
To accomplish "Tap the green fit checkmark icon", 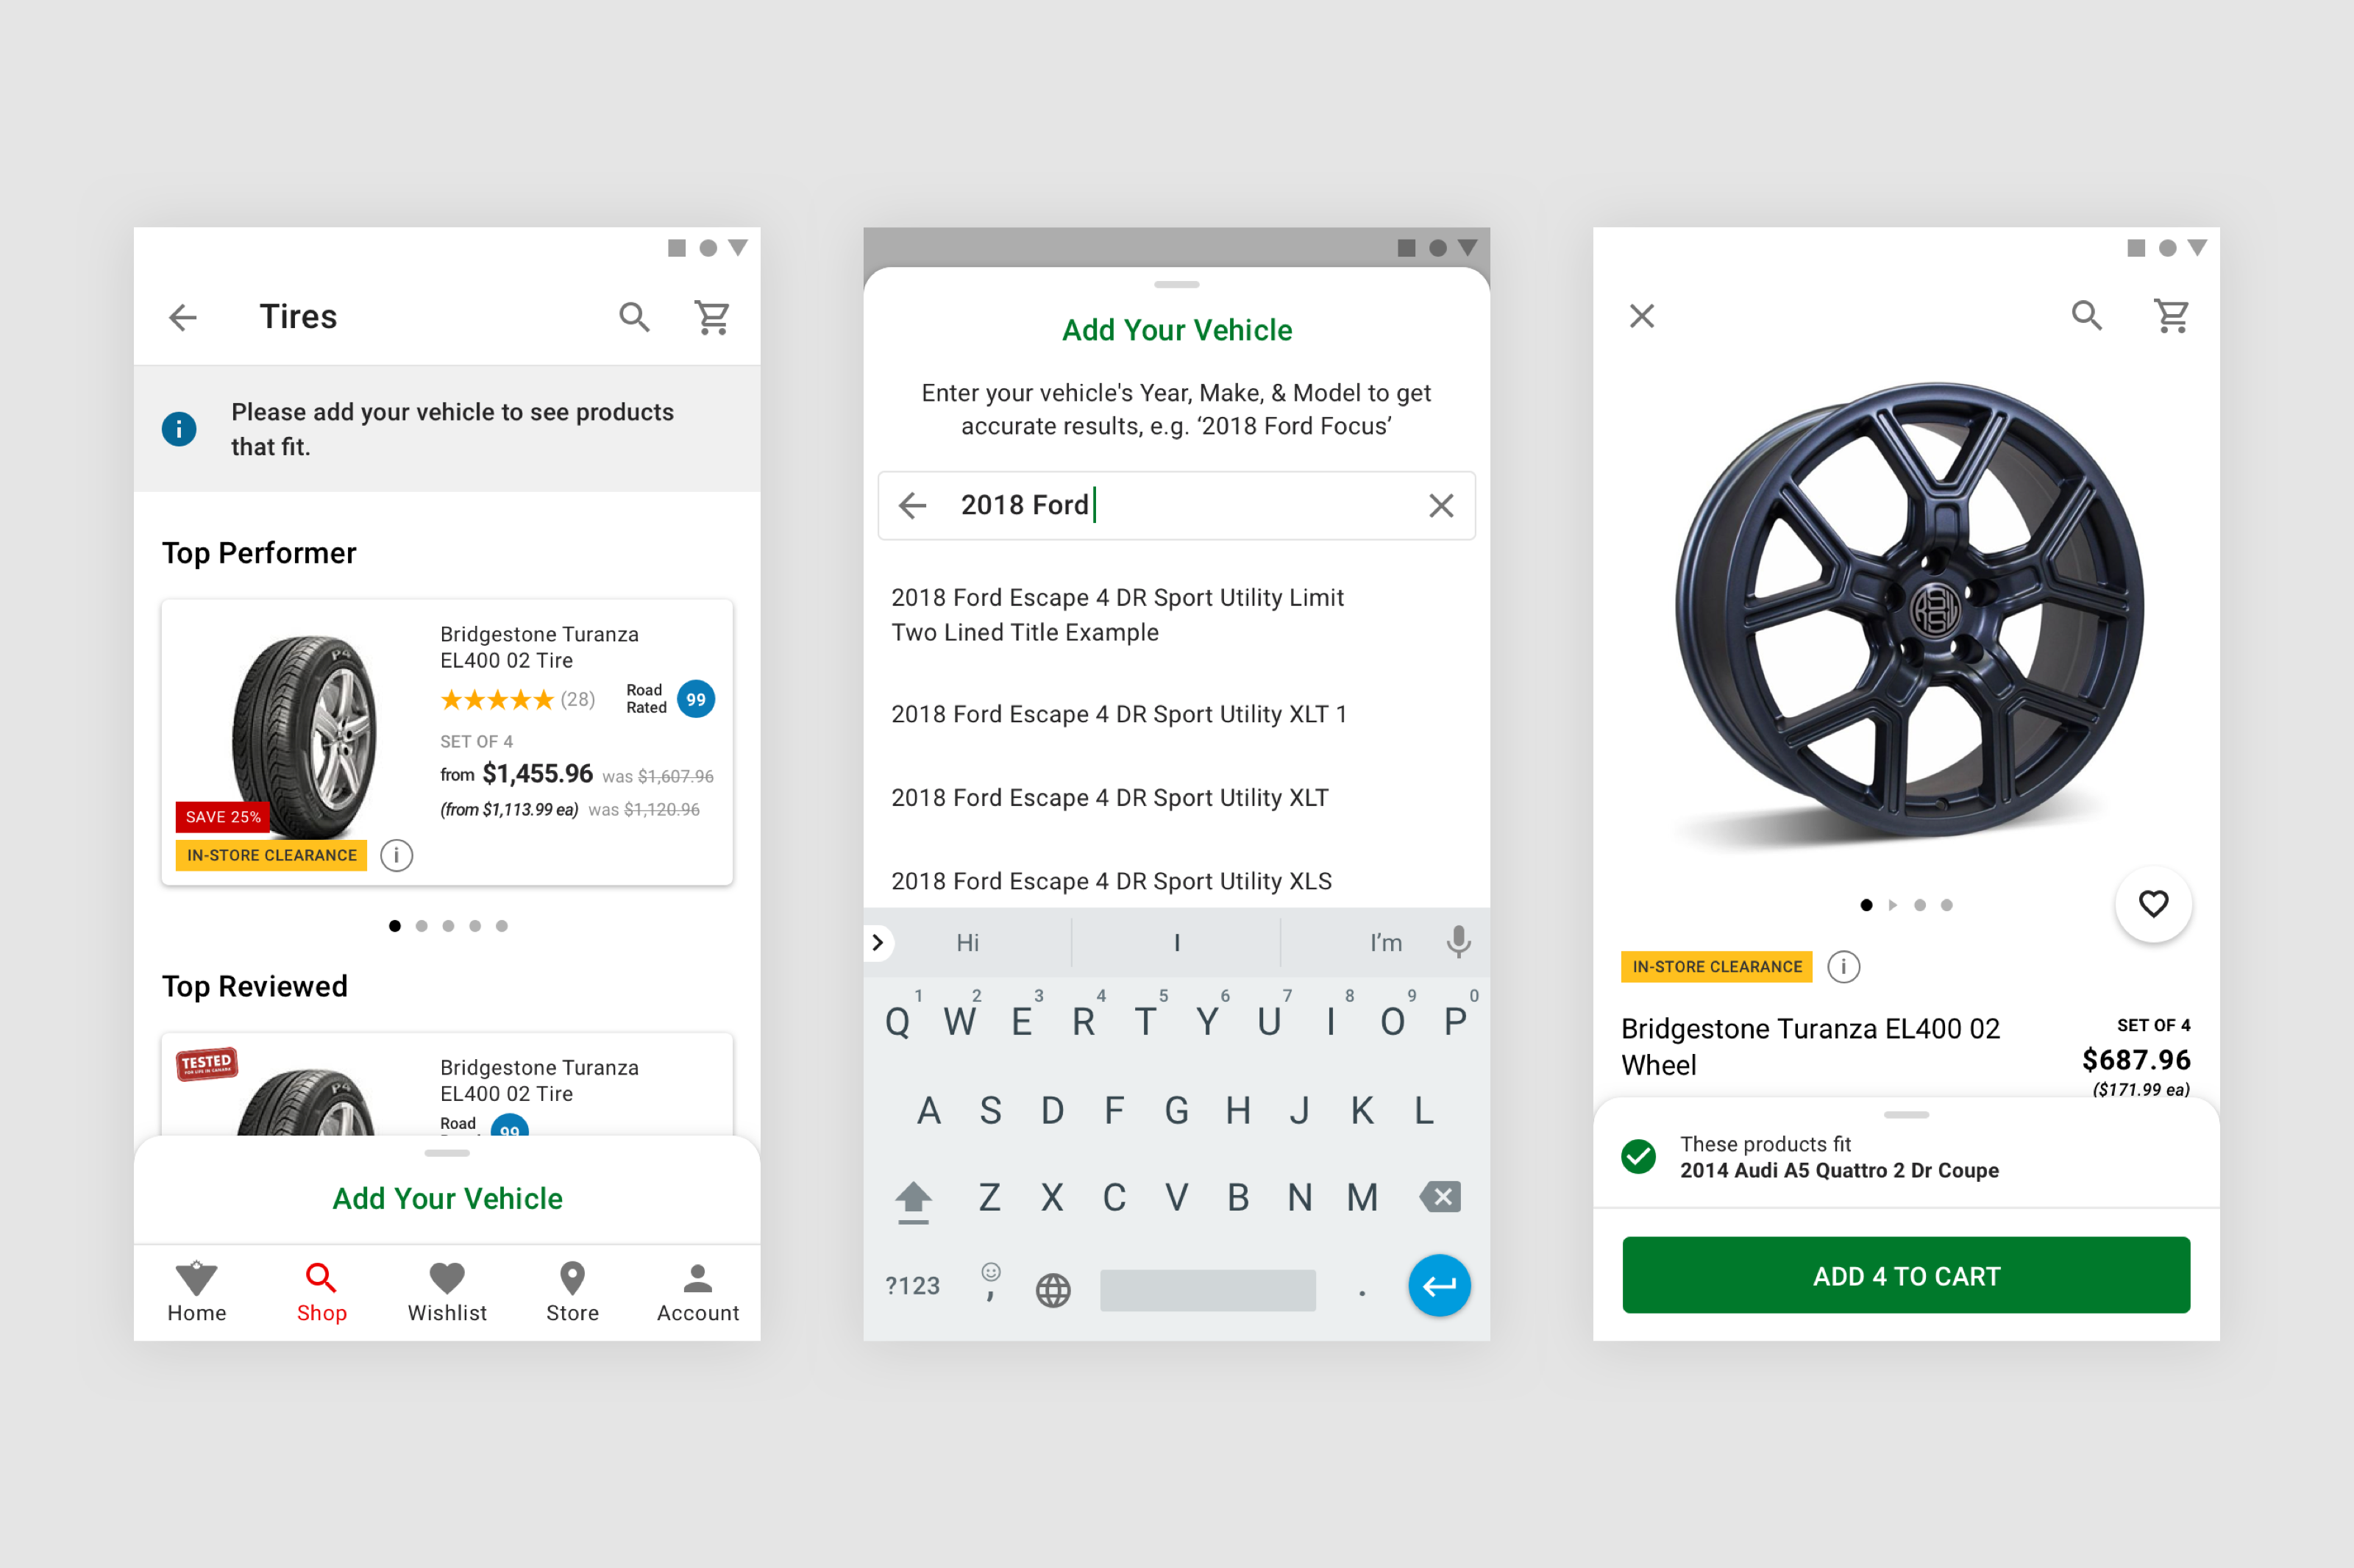I will [x=1639, y=1157].
